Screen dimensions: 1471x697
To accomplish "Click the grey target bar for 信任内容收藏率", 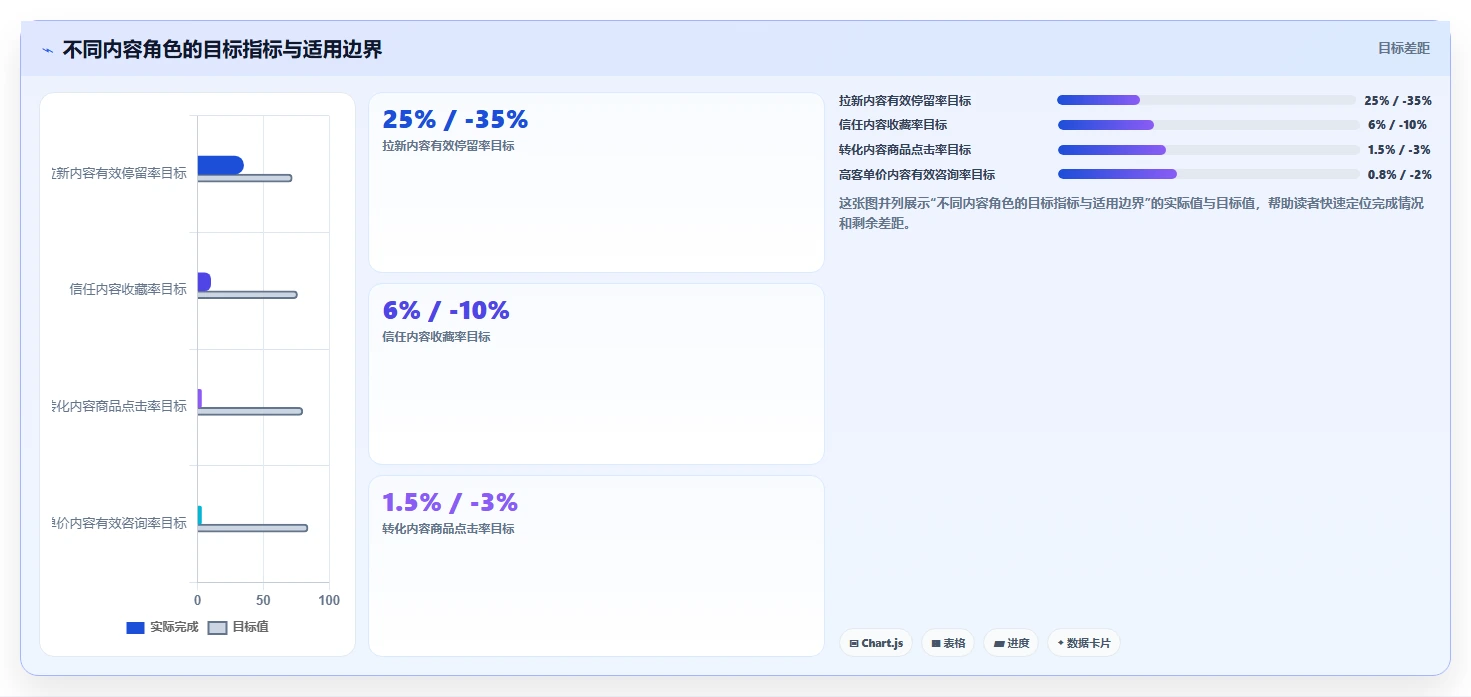I will (x=247, y=295).
